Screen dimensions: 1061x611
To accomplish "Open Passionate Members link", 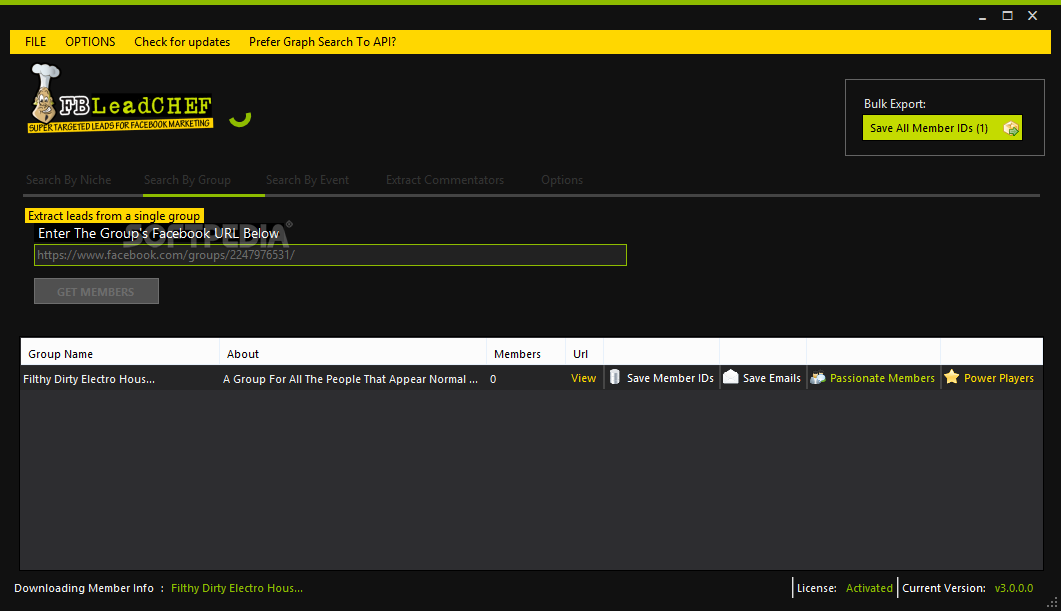I will pos(882,378).
